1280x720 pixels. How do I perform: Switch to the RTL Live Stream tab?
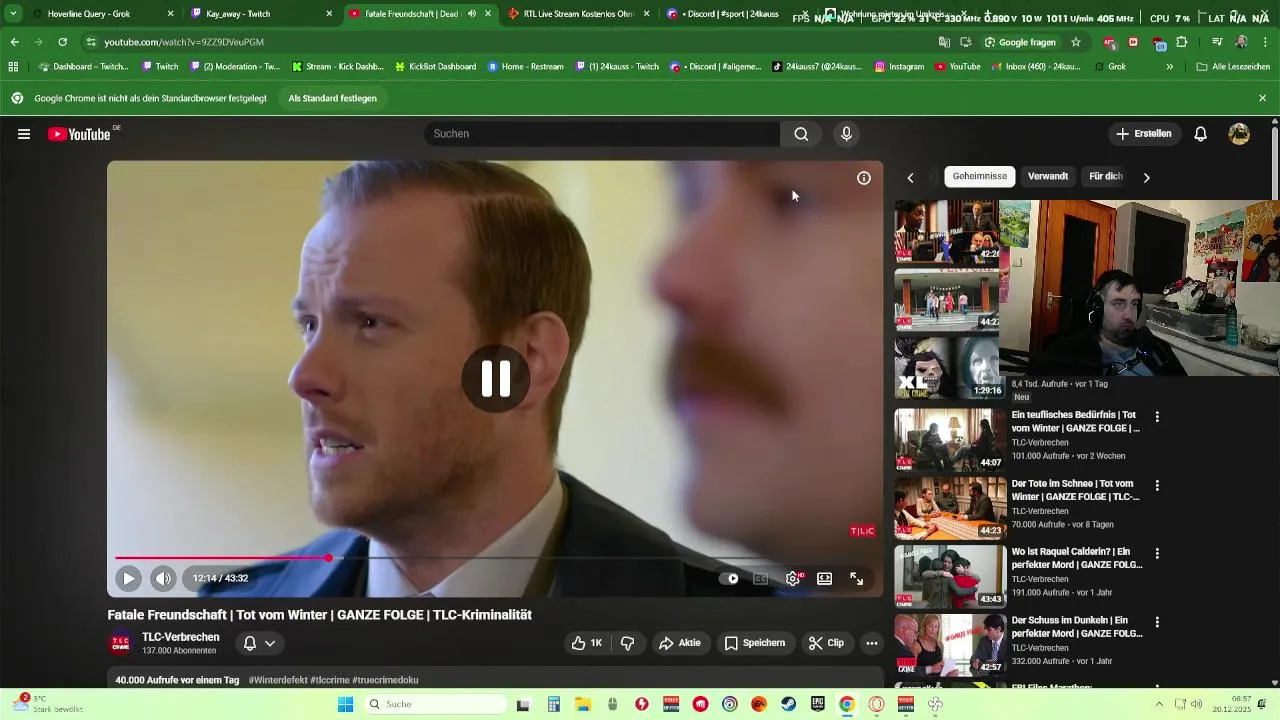click(x=579, y=14)
